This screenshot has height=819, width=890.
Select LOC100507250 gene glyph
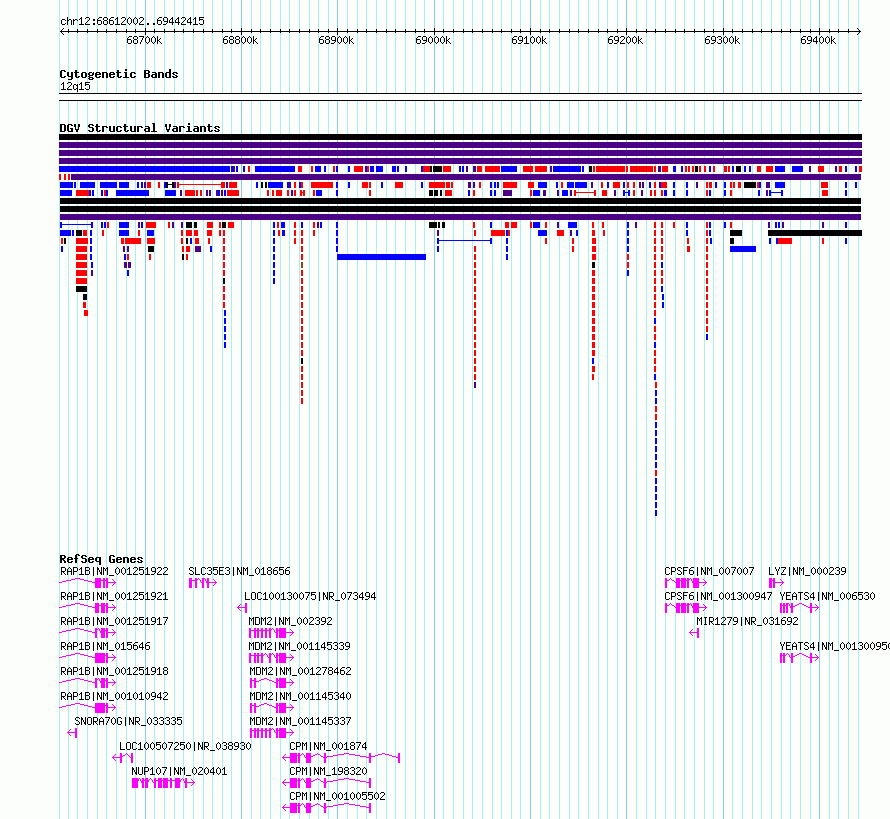123,758
